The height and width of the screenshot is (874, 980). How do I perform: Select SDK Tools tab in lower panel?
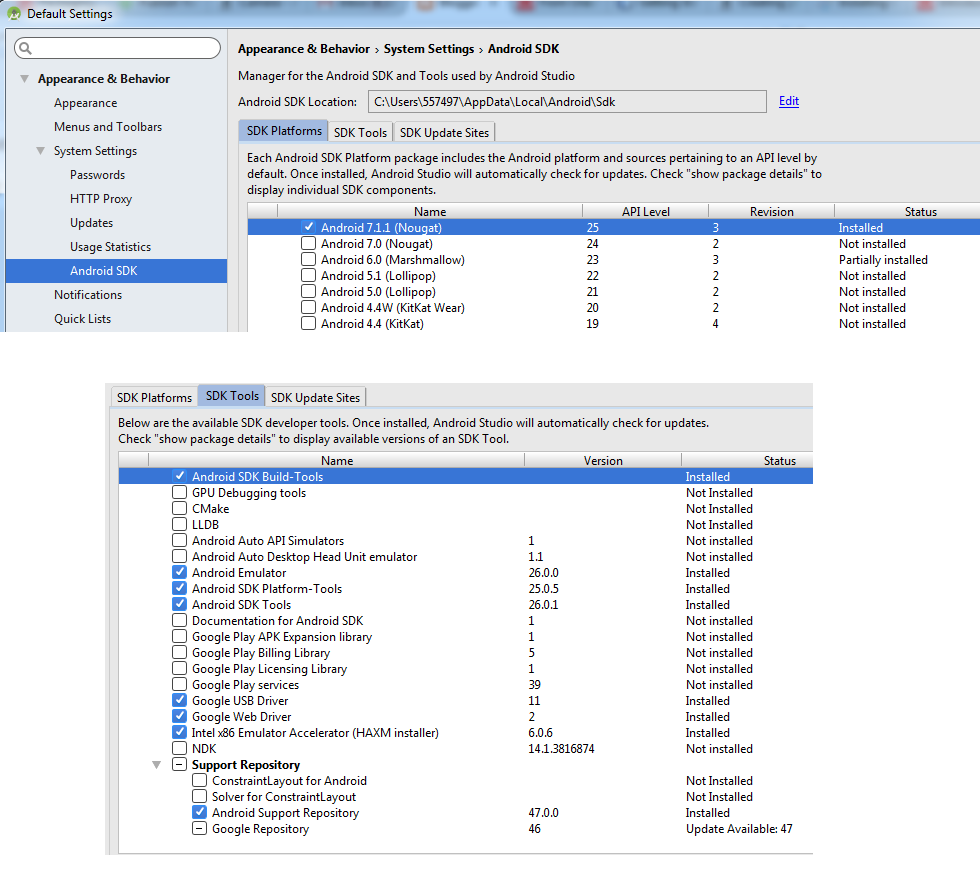tap(232, 396)
